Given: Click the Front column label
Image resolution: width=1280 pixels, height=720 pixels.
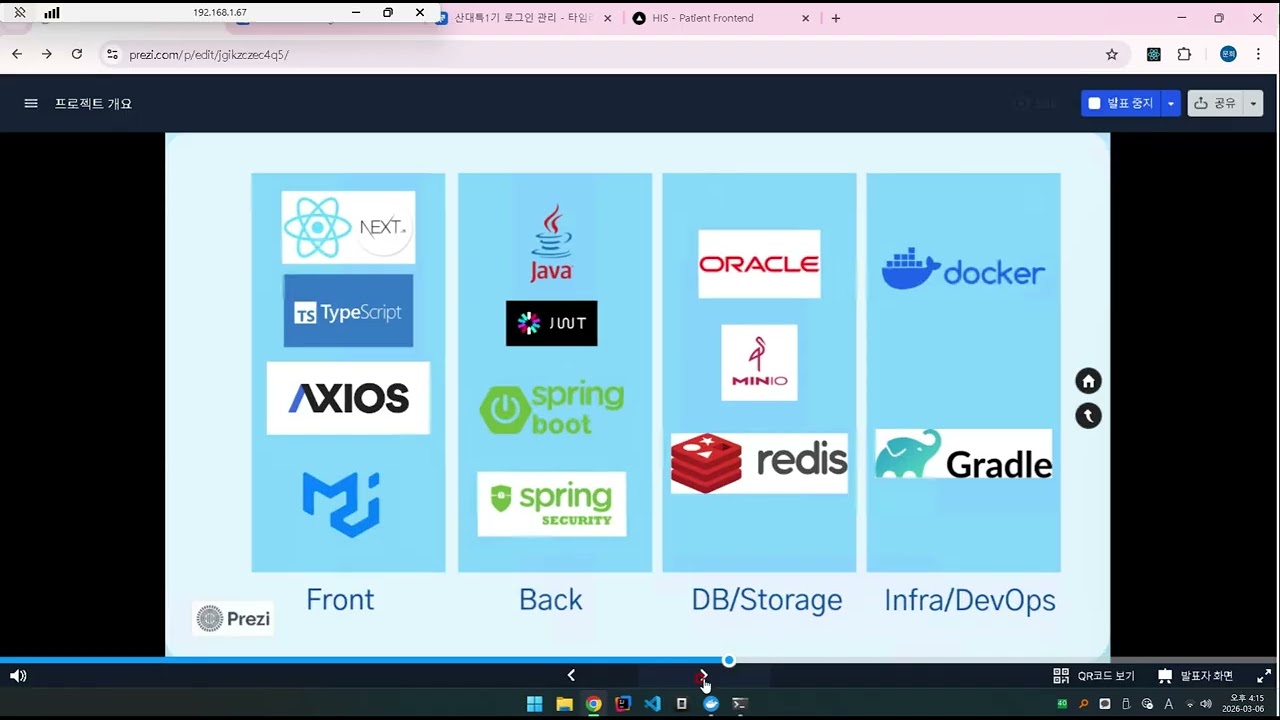Looking at the screenshot, I should tap(340, 599).
